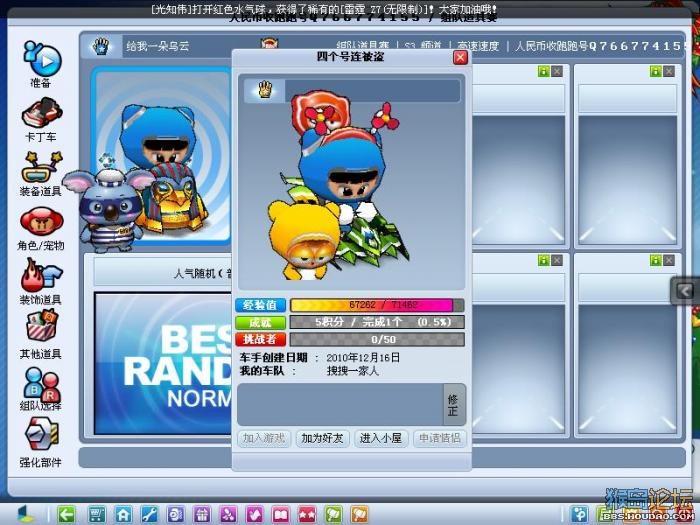The image size is (700, 525).
Task: Close the top-right empty slot with X
Action: 669,71
